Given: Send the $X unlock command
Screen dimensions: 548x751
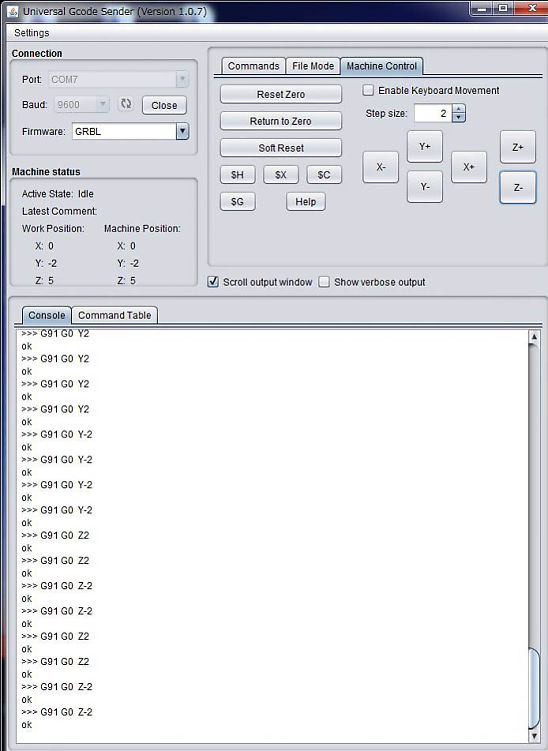Looking at the screenshot, I should (281, 175).
